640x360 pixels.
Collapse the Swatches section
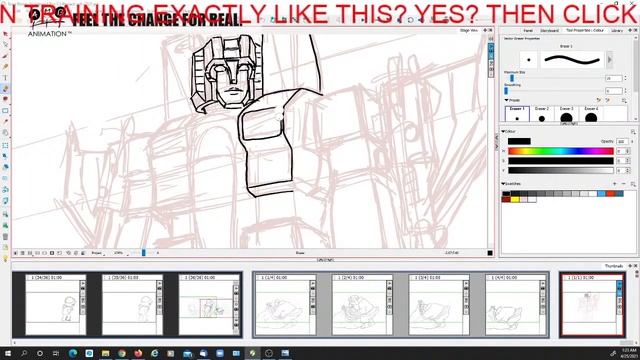503,184
